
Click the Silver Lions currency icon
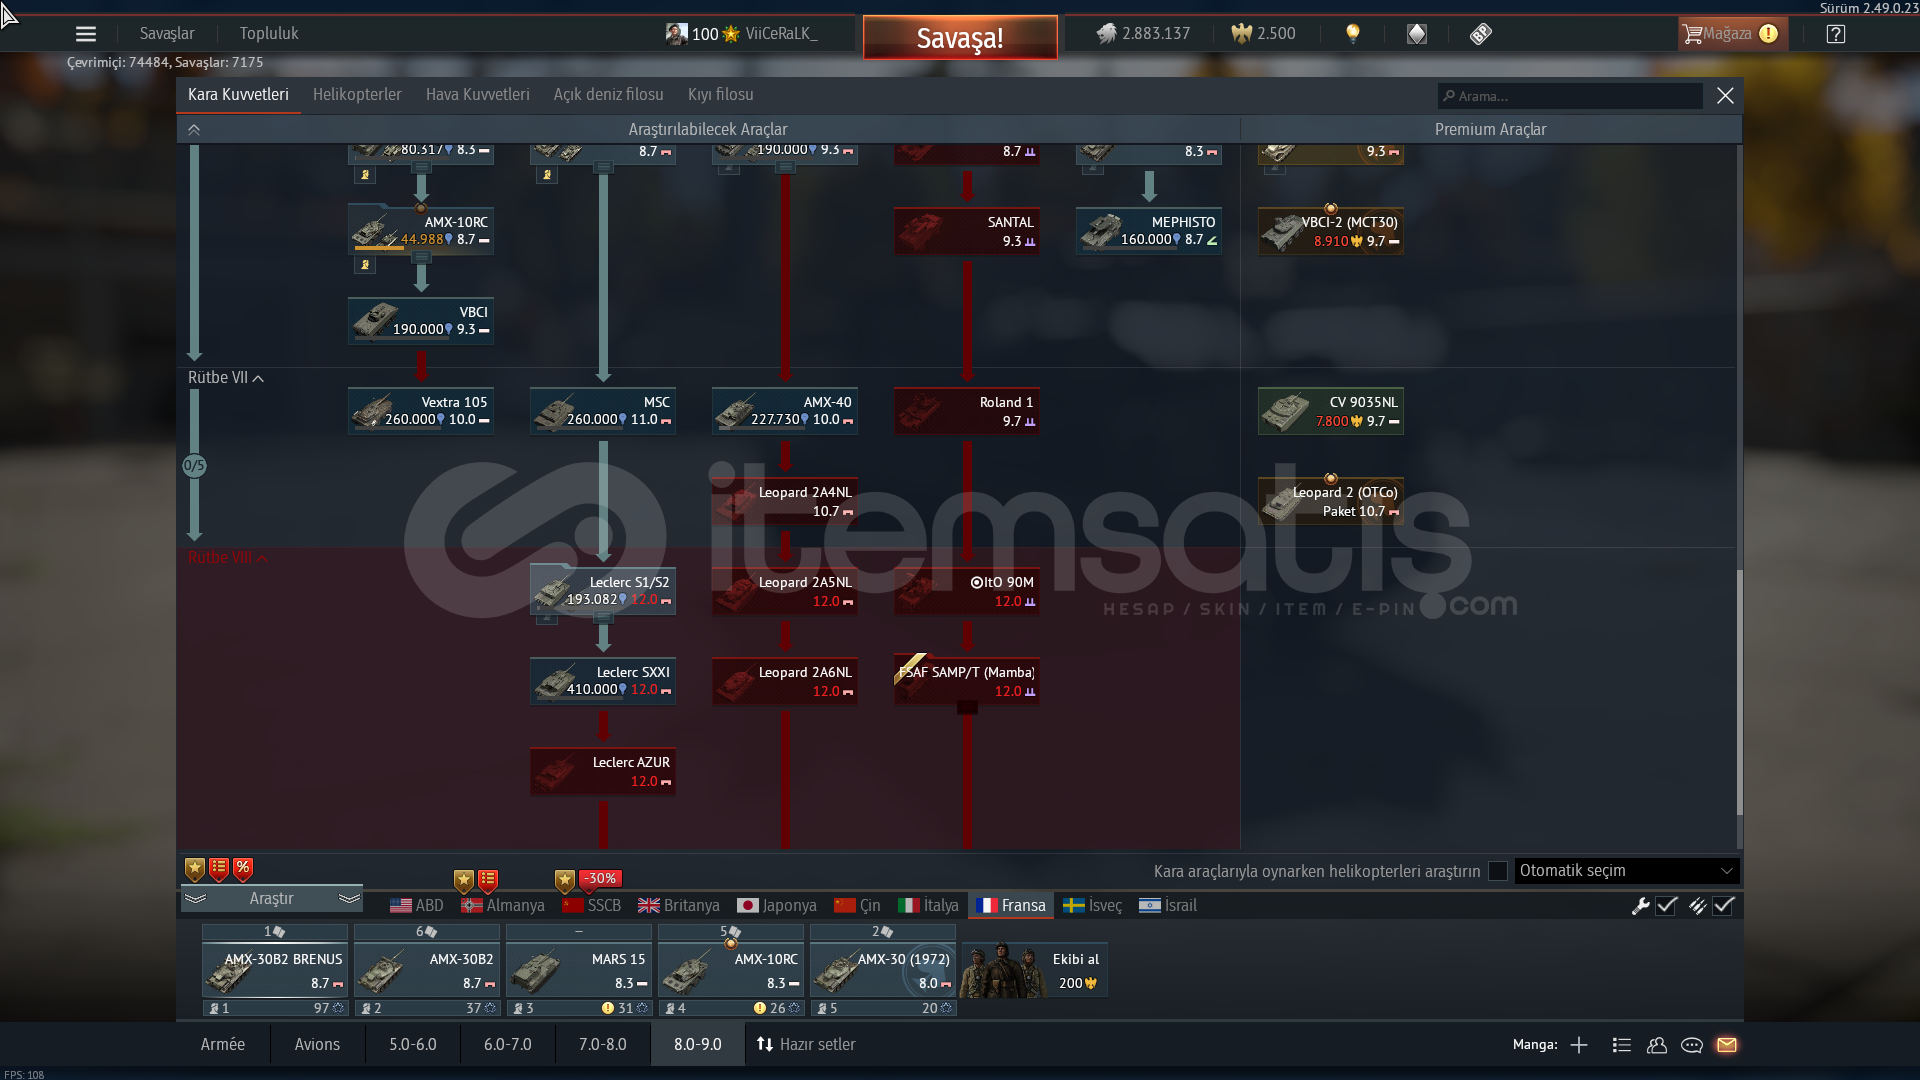tap(1106, 34)
